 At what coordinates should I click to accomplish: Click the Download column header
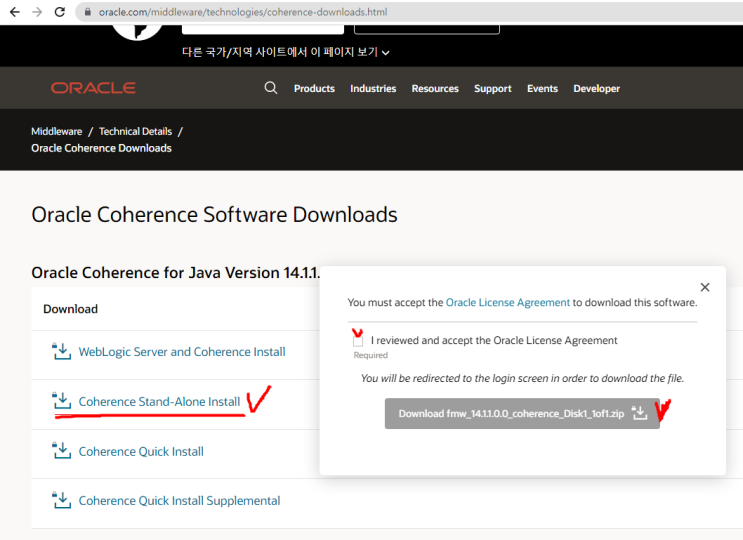point(71,309)
